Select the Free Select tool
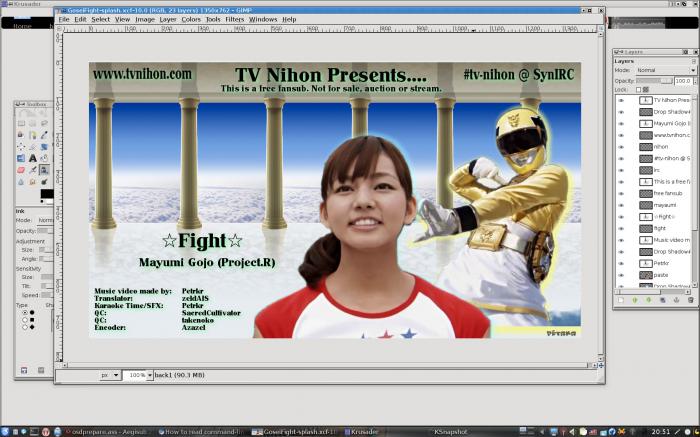 coord(44,123)
